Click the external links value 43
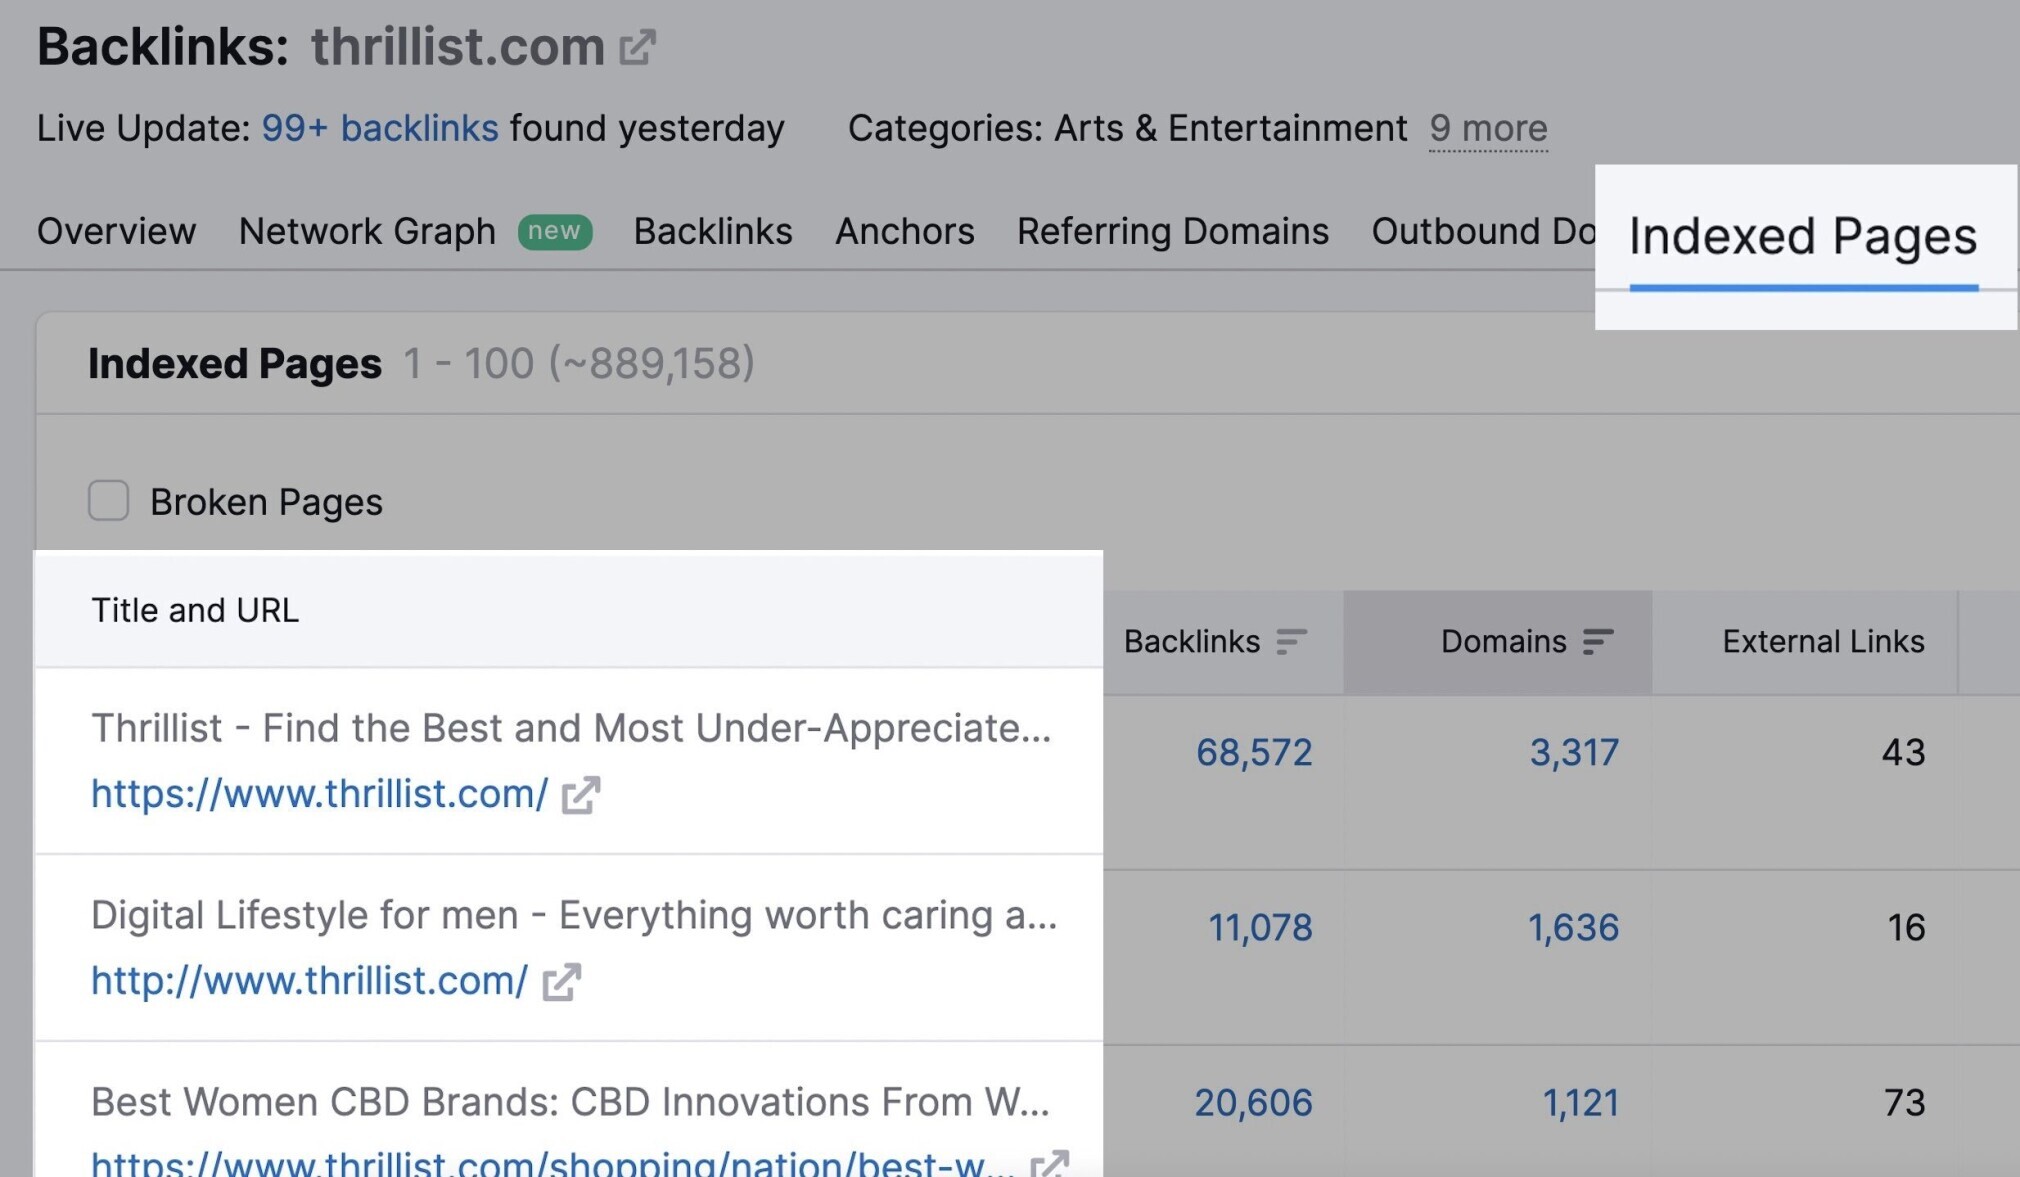 click(1903, 752)
